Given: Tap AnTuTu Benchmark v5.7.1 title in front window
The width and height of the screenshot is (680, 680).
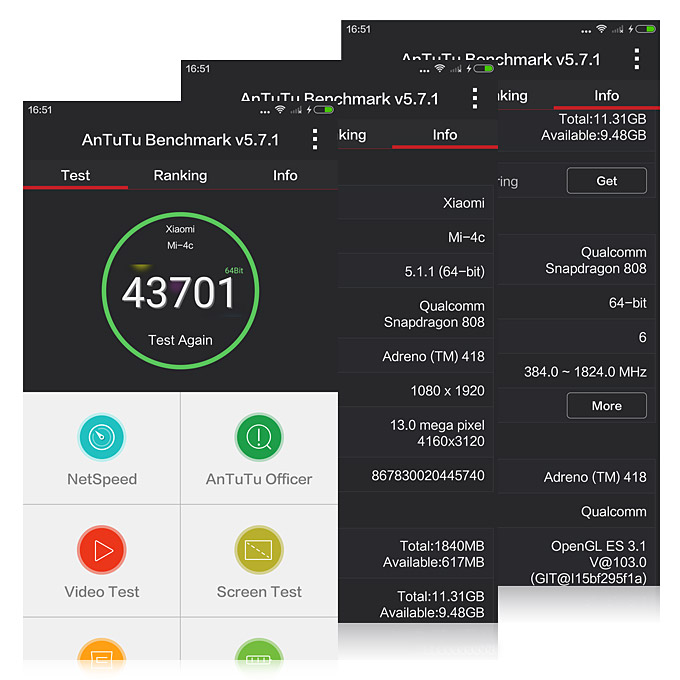Looking at the screenshot, I should click(x=180, y=140).
